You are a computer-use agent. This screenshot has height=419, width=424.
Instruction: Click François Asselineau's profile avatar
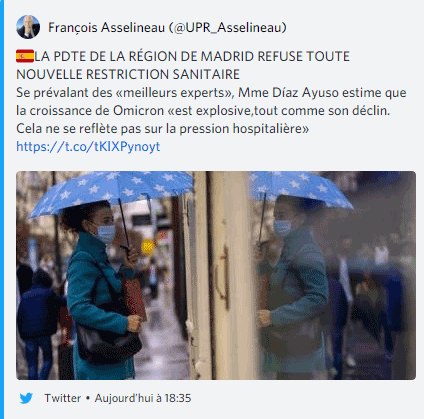tap(28, 27)
